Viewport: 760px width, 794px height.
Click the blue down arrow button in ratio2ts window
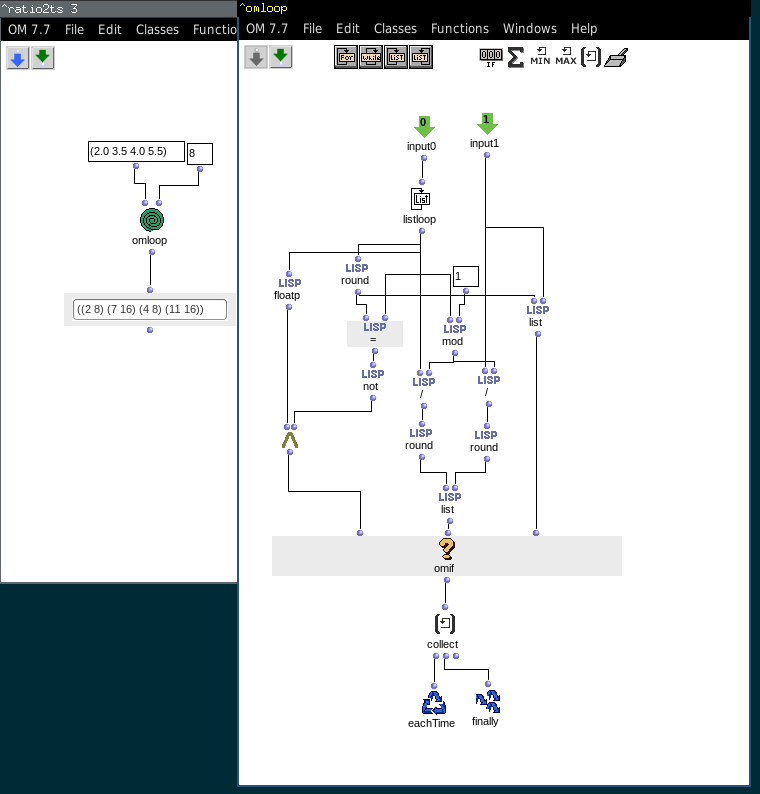click(17, 58)
